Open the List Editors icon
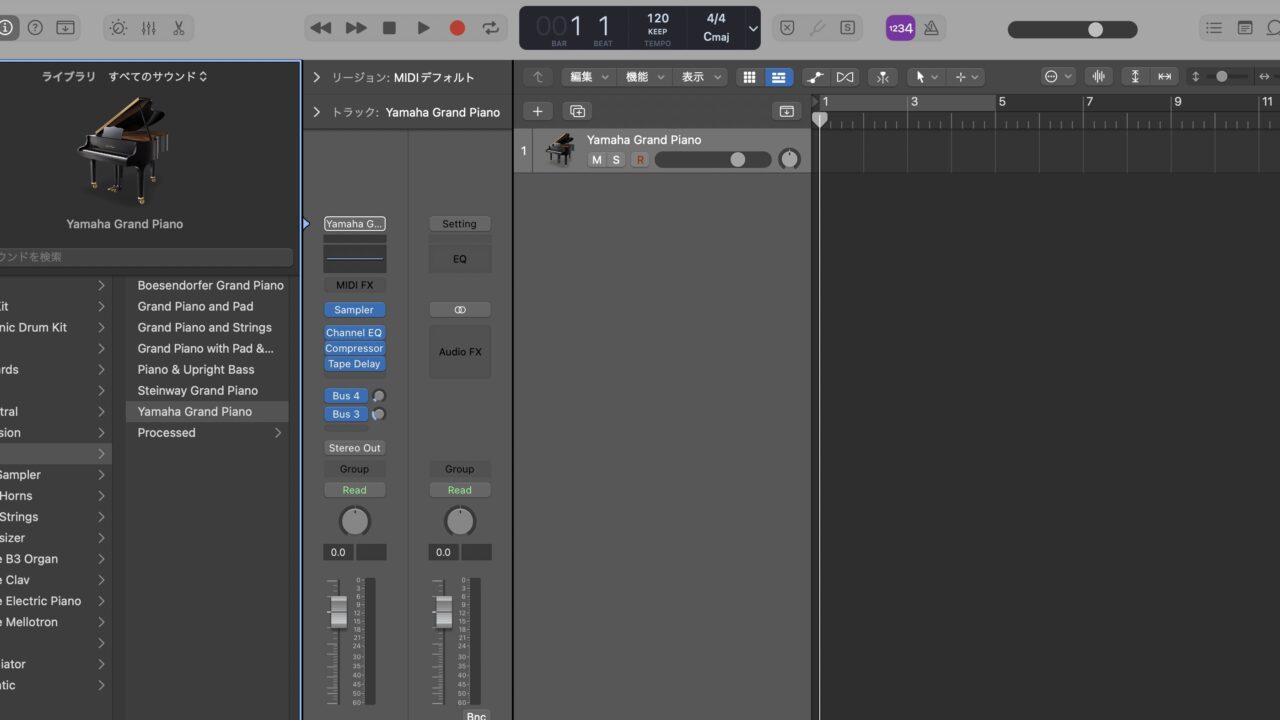The width and height of the screenshot is (1280, 720). 1214,28
